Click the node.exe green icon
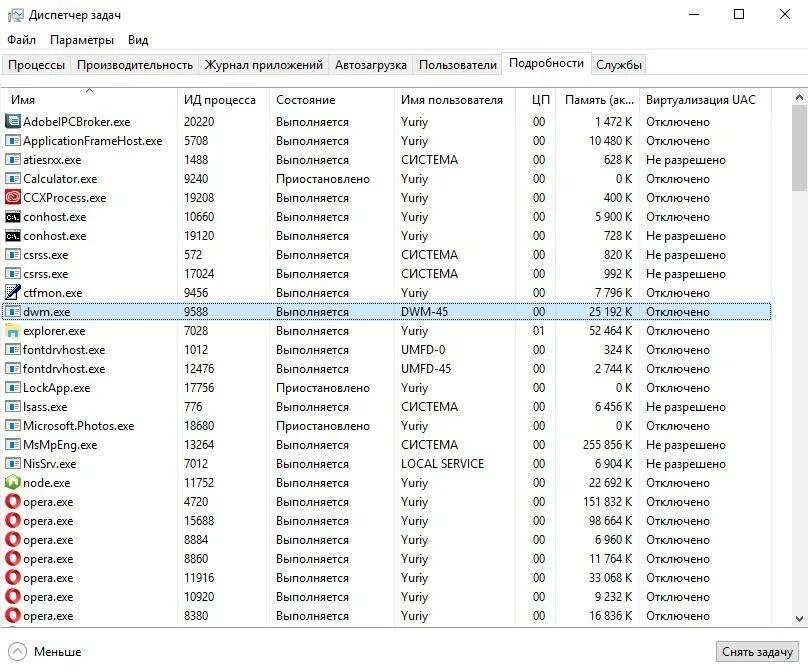The image size is (808, 672). point(12,482)
